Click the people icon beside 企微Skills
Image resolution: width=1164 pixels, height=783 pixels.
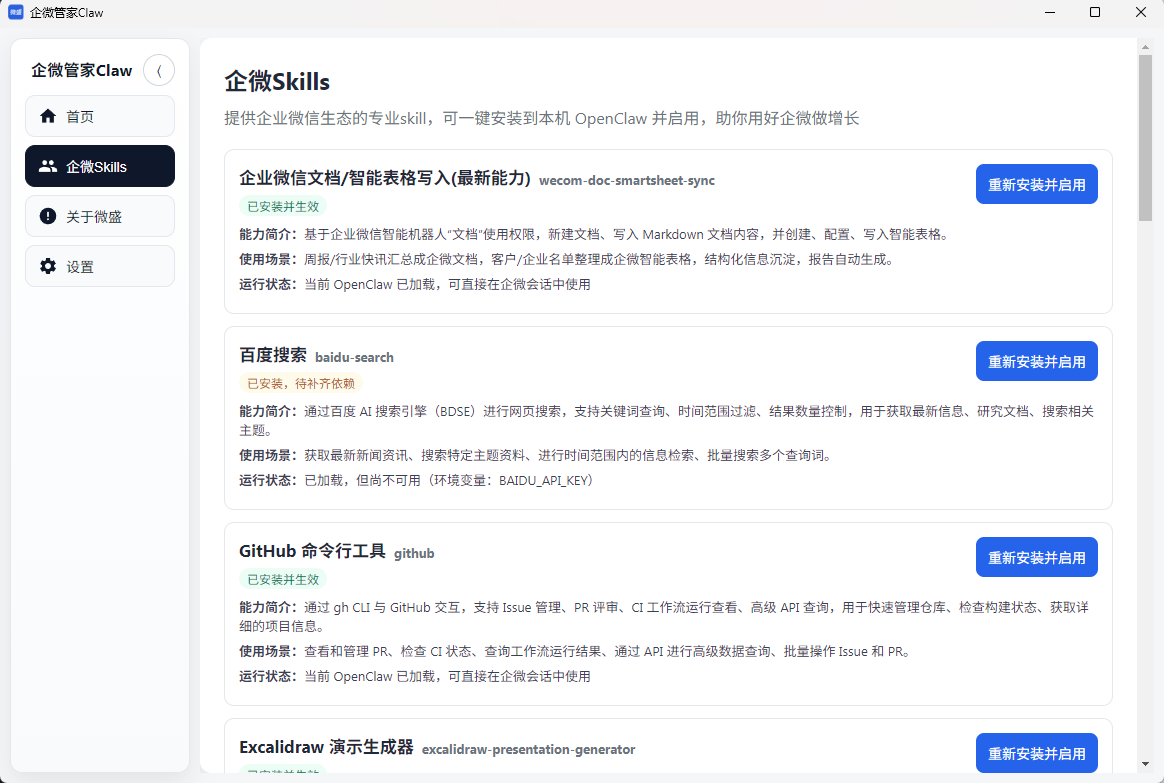pyautogui.click(x=48, y=166)
